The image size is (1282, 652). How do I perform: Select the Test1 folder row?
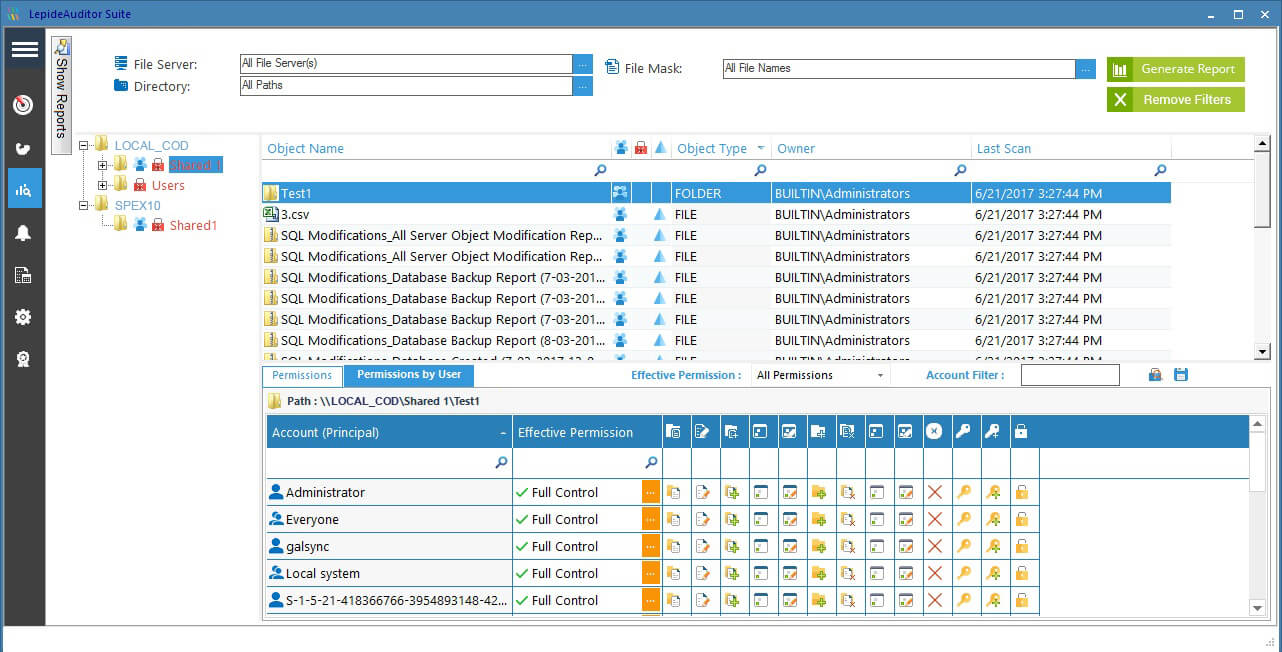(716, 193)
